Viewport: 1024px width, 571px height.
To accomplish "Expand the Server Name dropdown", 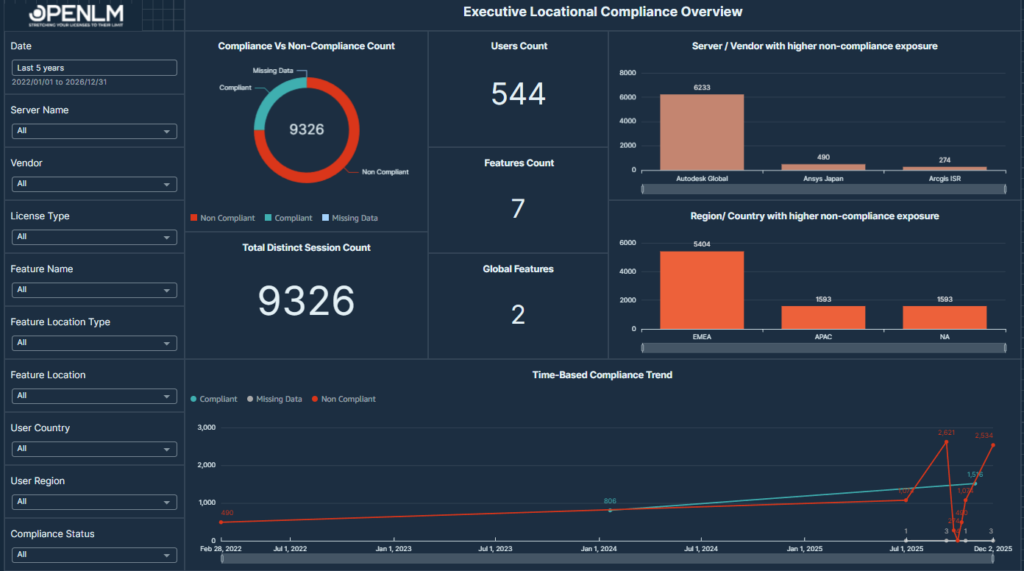I will (94, 131).
